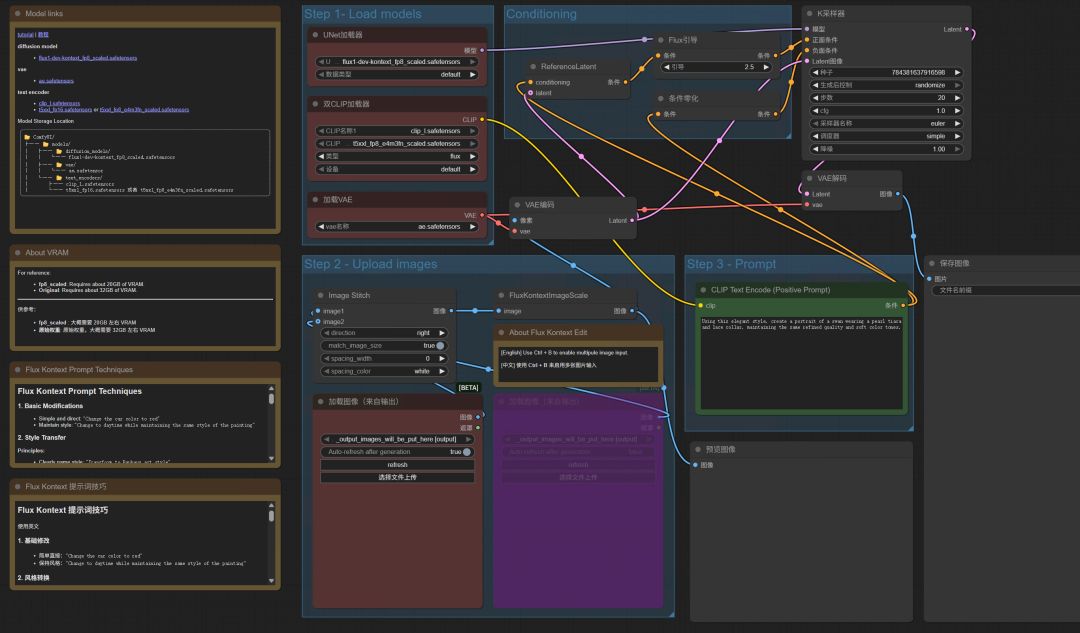Click the VAE output port on 加载VAE node

[482, 215]
